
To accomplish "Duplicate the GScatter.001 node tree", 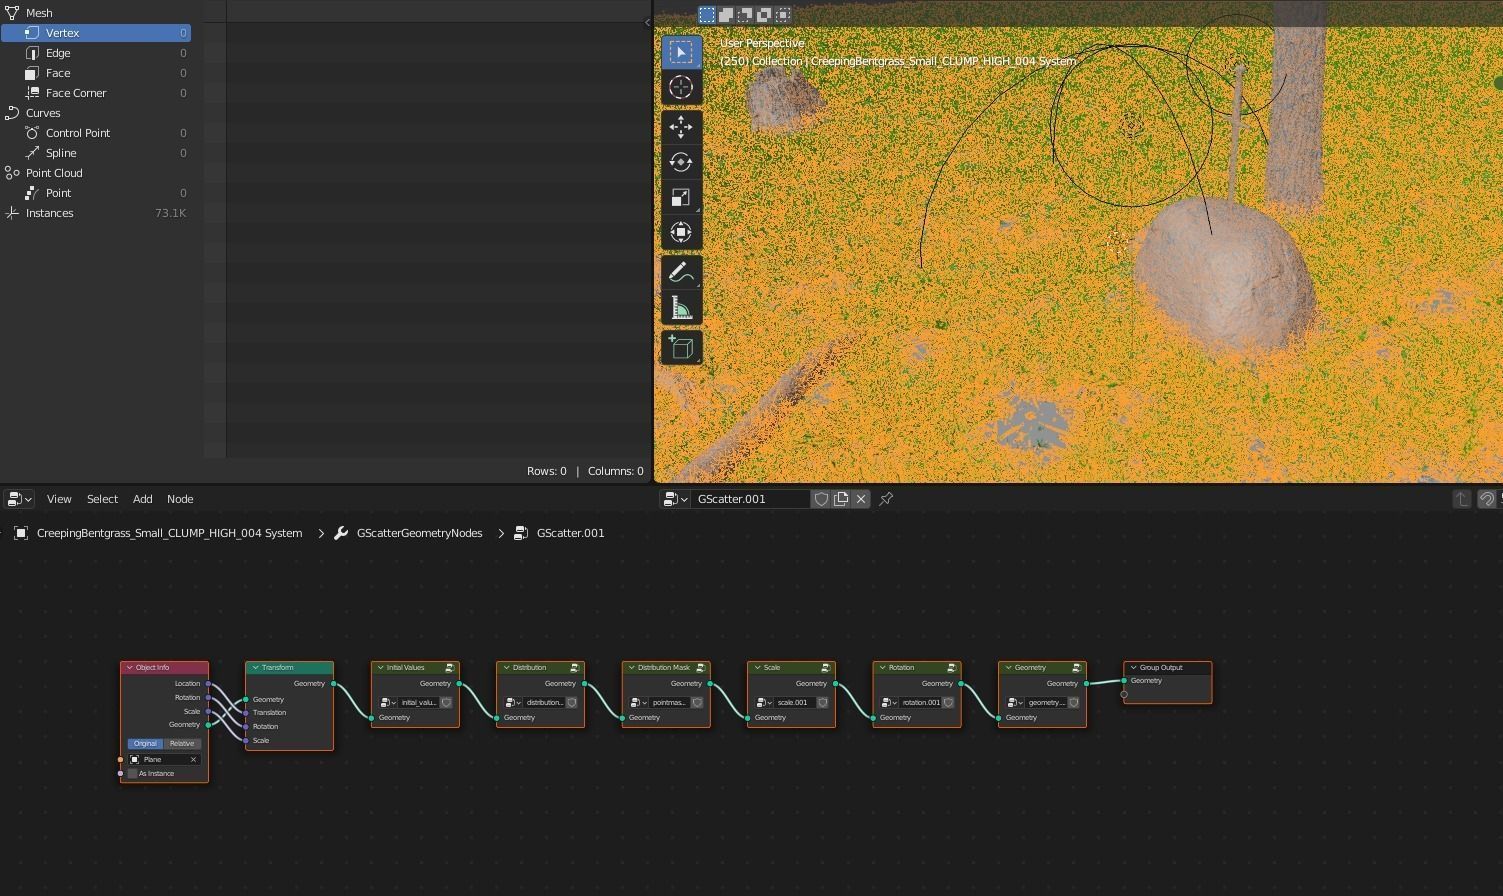I will pos(841,499).
